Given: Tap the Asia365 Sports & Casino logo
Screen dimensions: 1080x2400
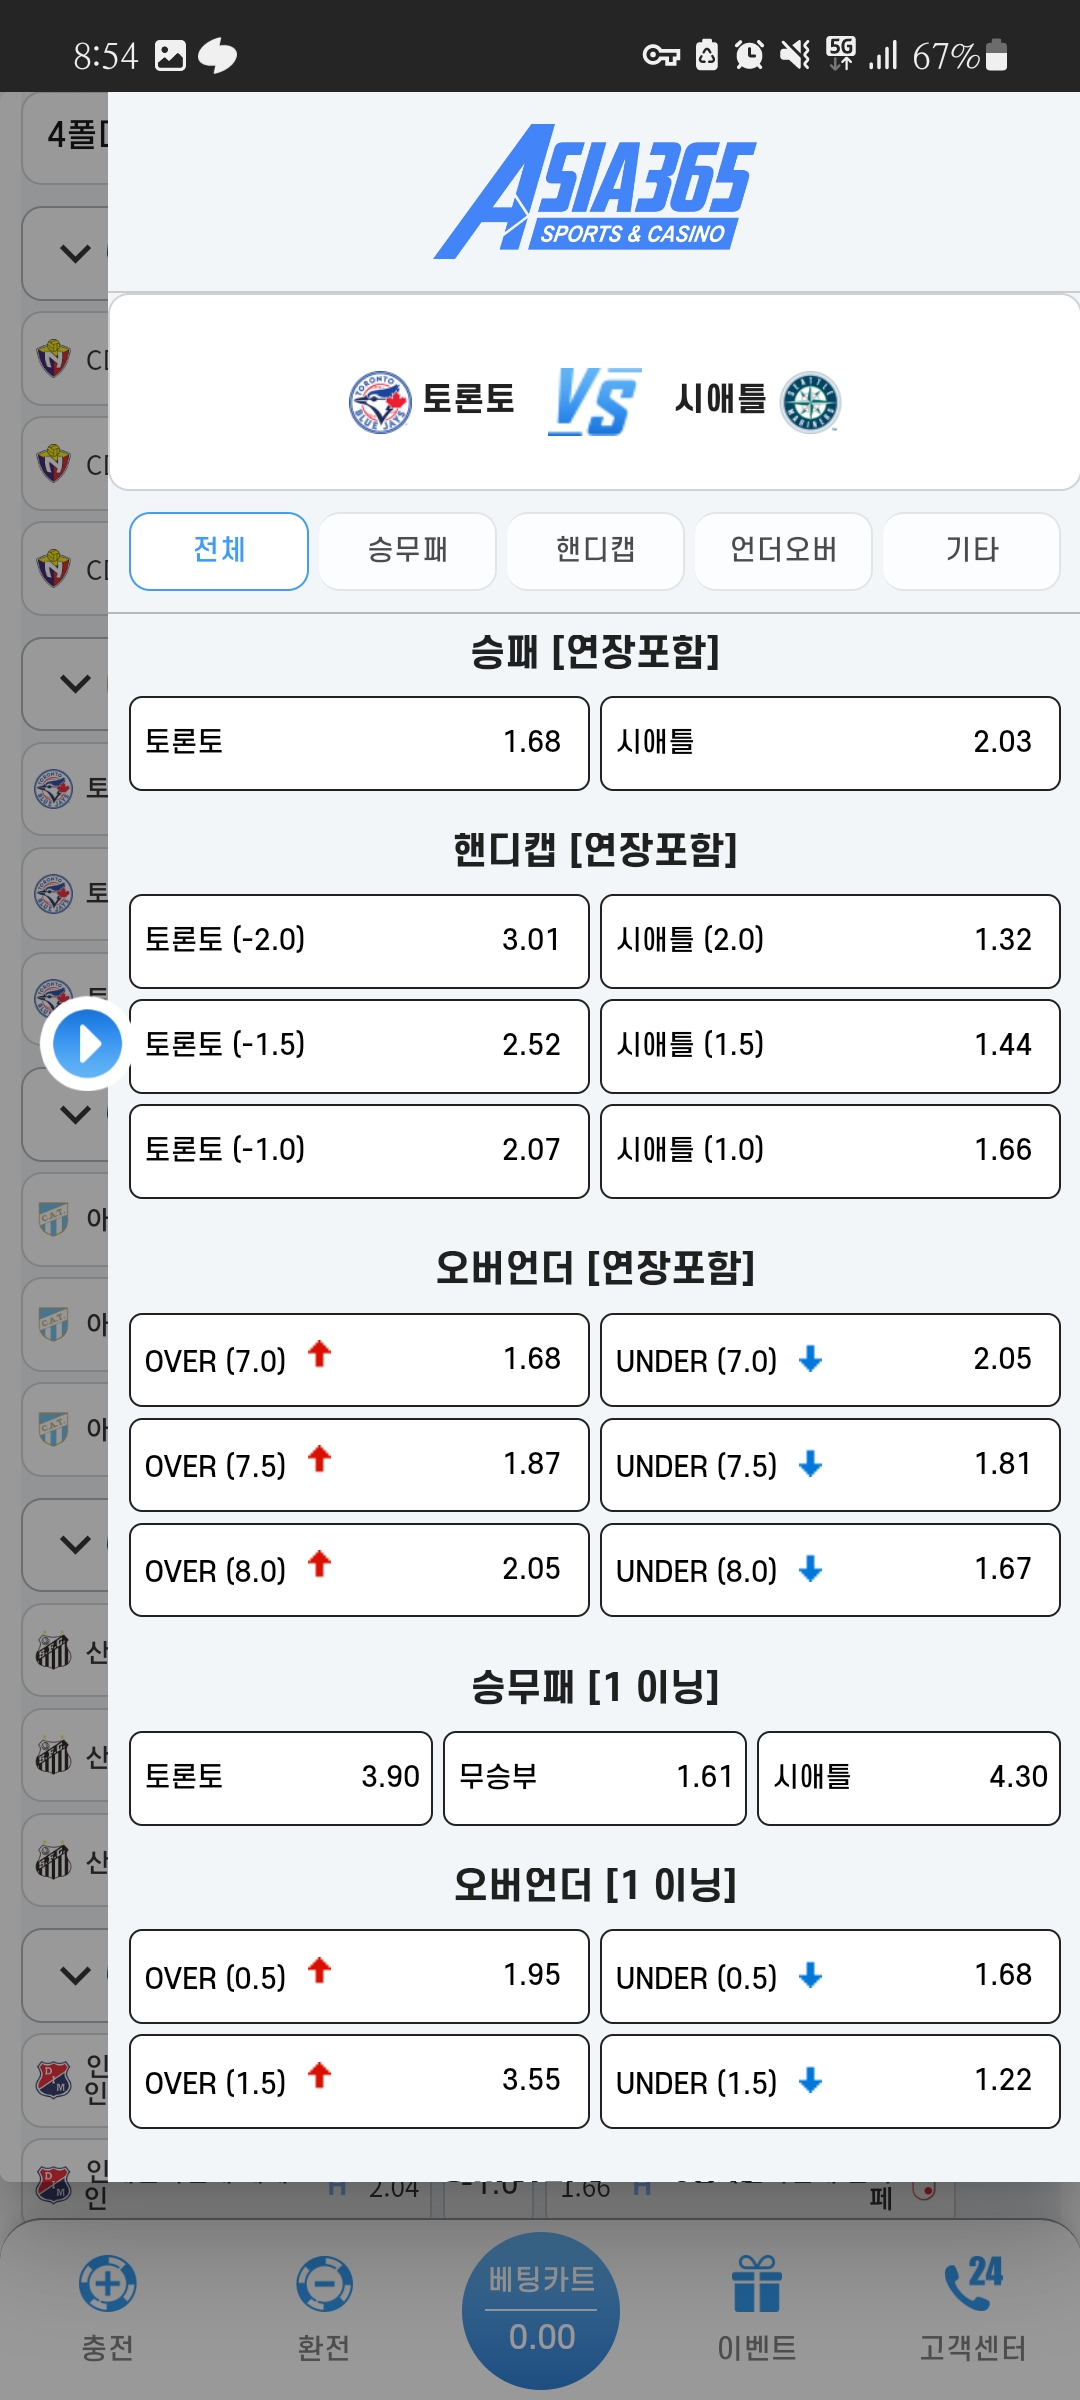Looking at the screenshot, I should 594,192.
